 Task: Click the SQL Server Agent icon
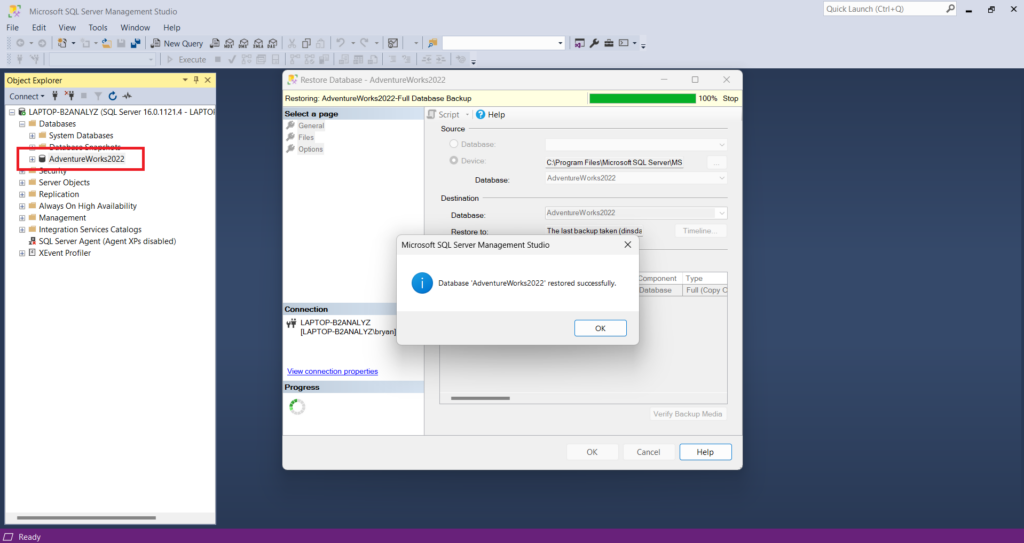[x=32, y=241]
